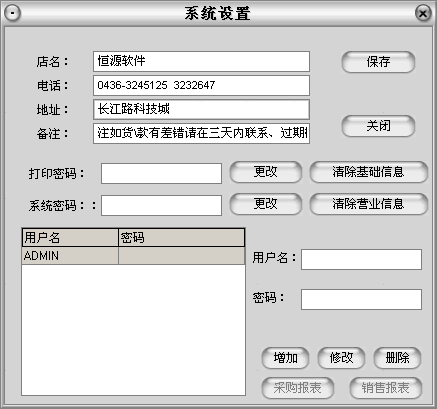The width and height of the screenshot is (437, 409).
Task: Focus the 用户名 field beside the user table
Action: 362,259
